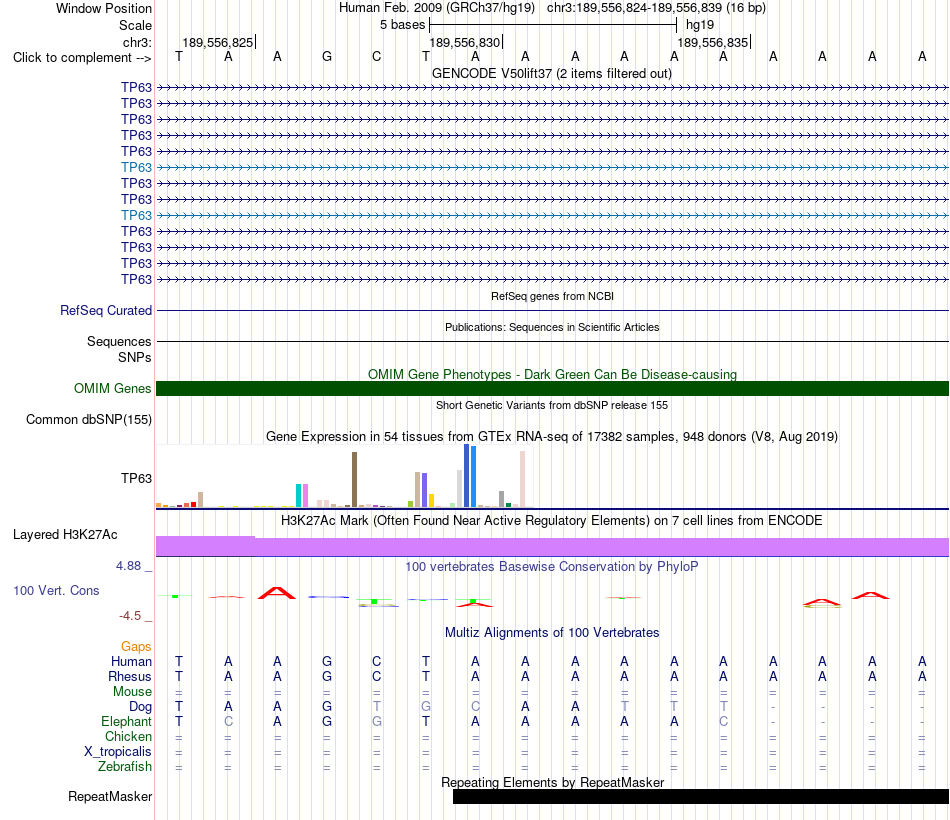Select the X_tropicalis alignment row label

[x=118, y=752]
